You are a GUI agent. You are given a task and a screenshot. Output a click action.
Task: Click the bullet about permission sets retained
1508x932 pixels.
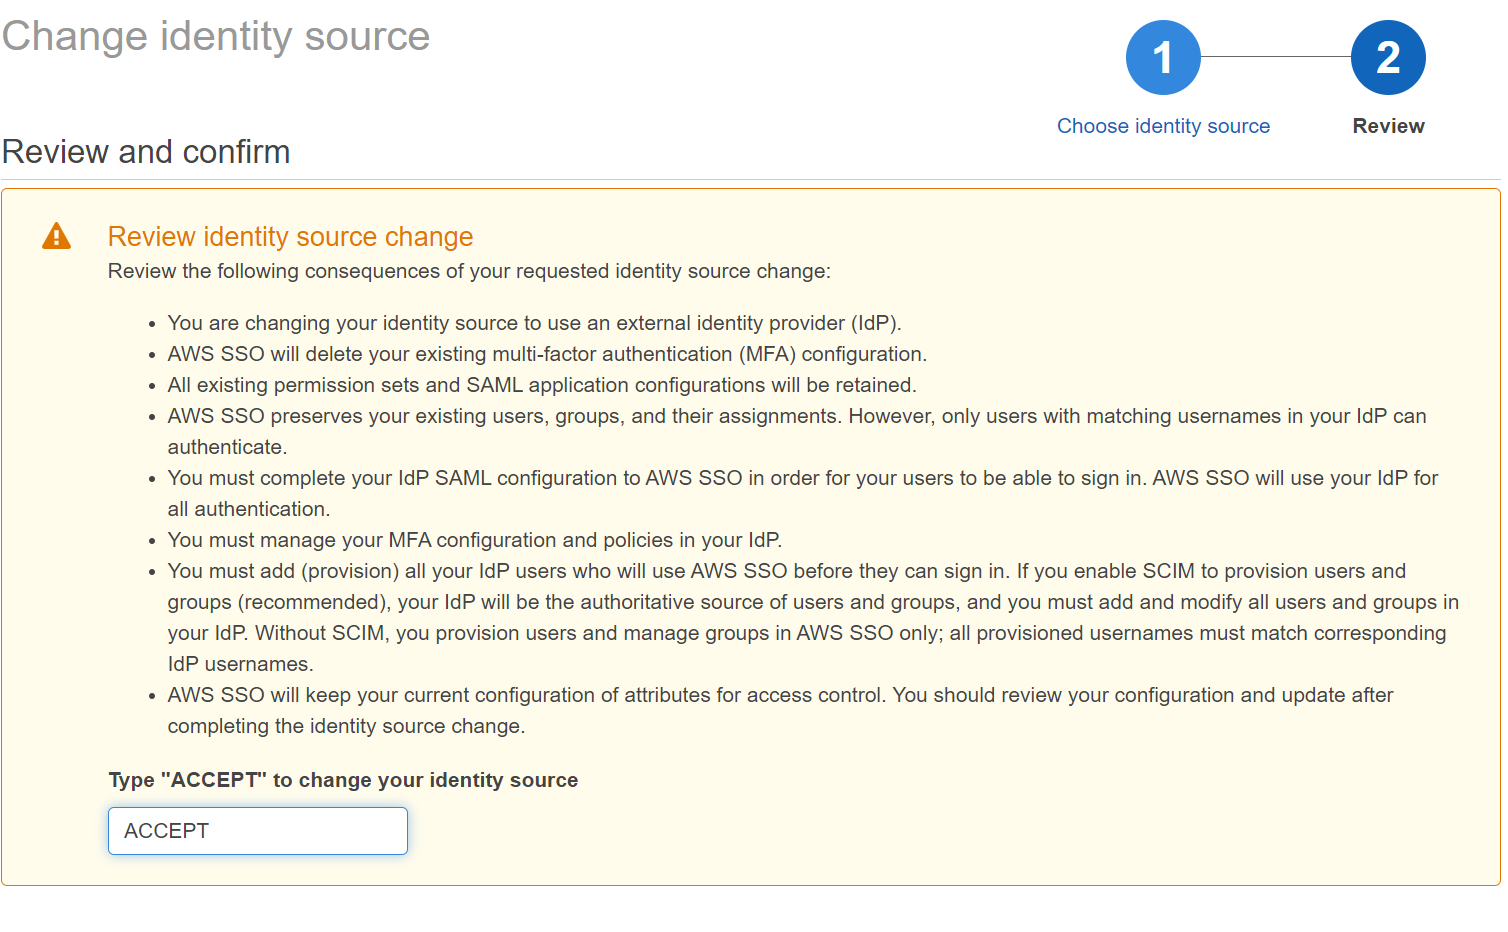542,385
